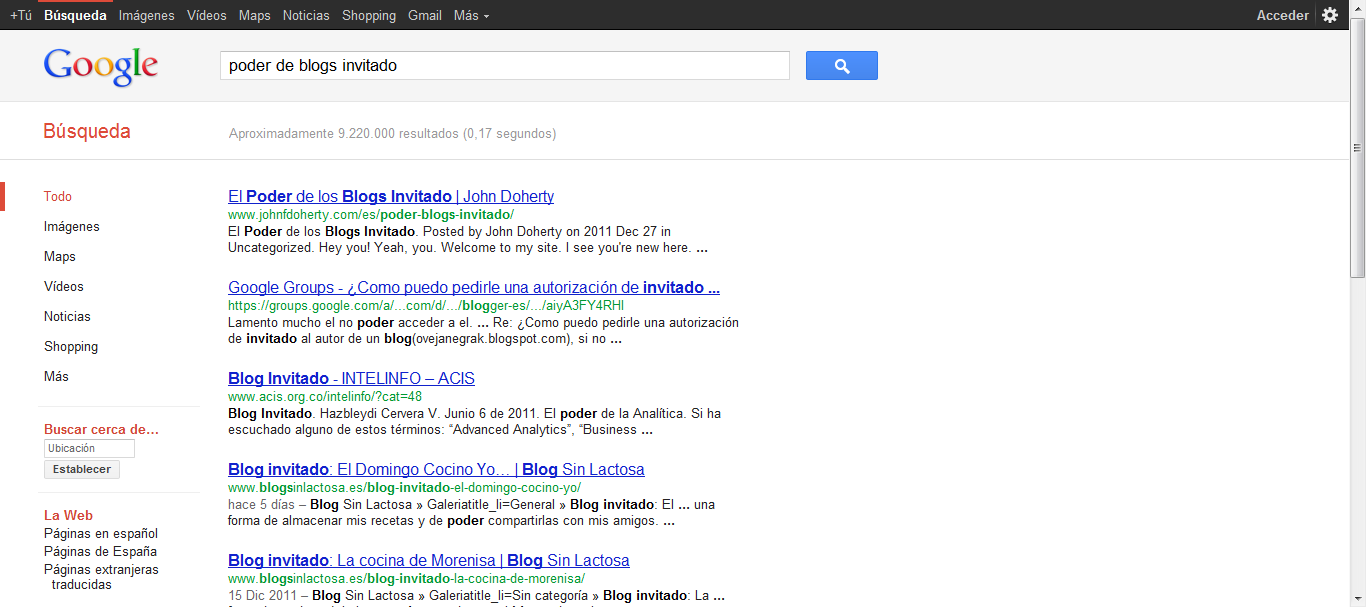Click the vertical scrollbar thumb
1366x607 pixels.
(1357, 147)
